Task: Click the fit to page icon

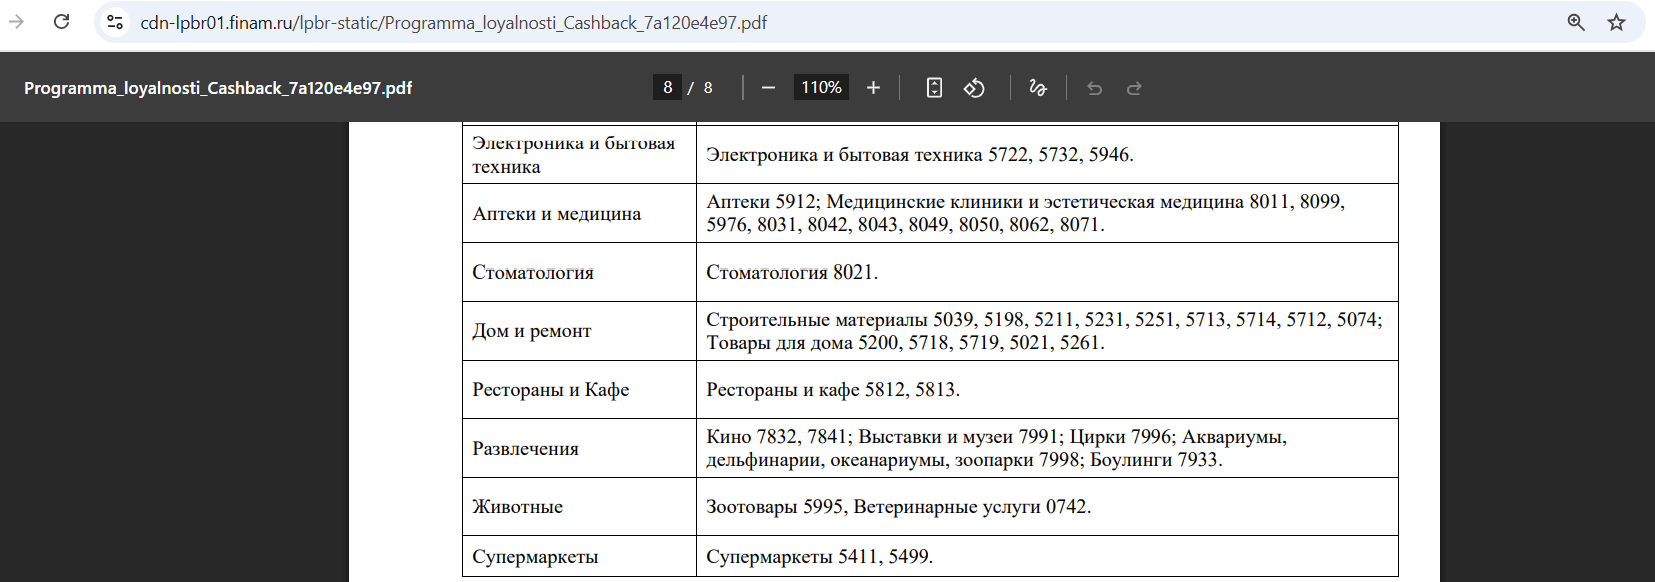Action: pos(934,88)
